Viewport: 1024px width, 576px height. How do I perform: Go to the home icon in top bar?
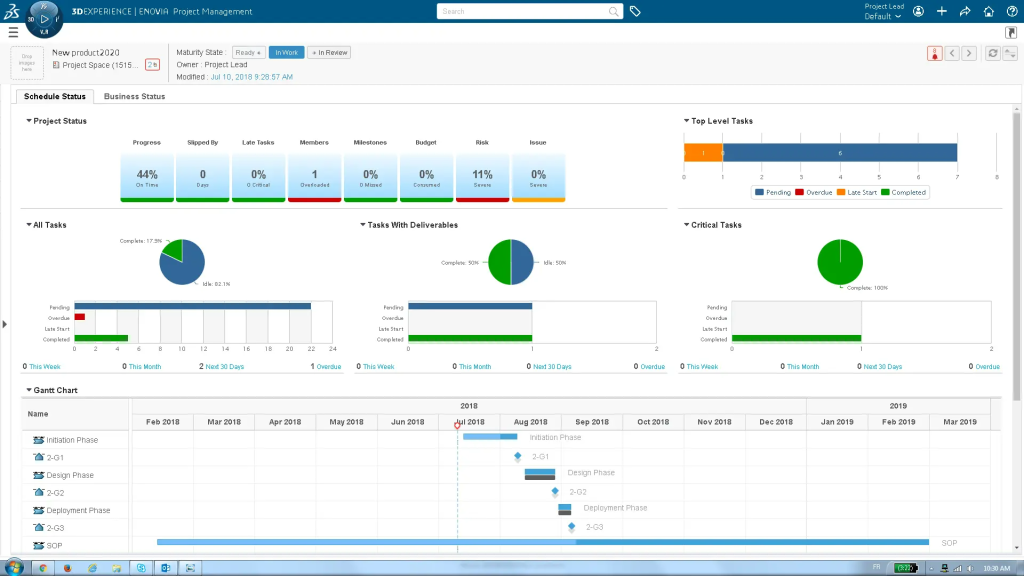click(x=988, y=11)
